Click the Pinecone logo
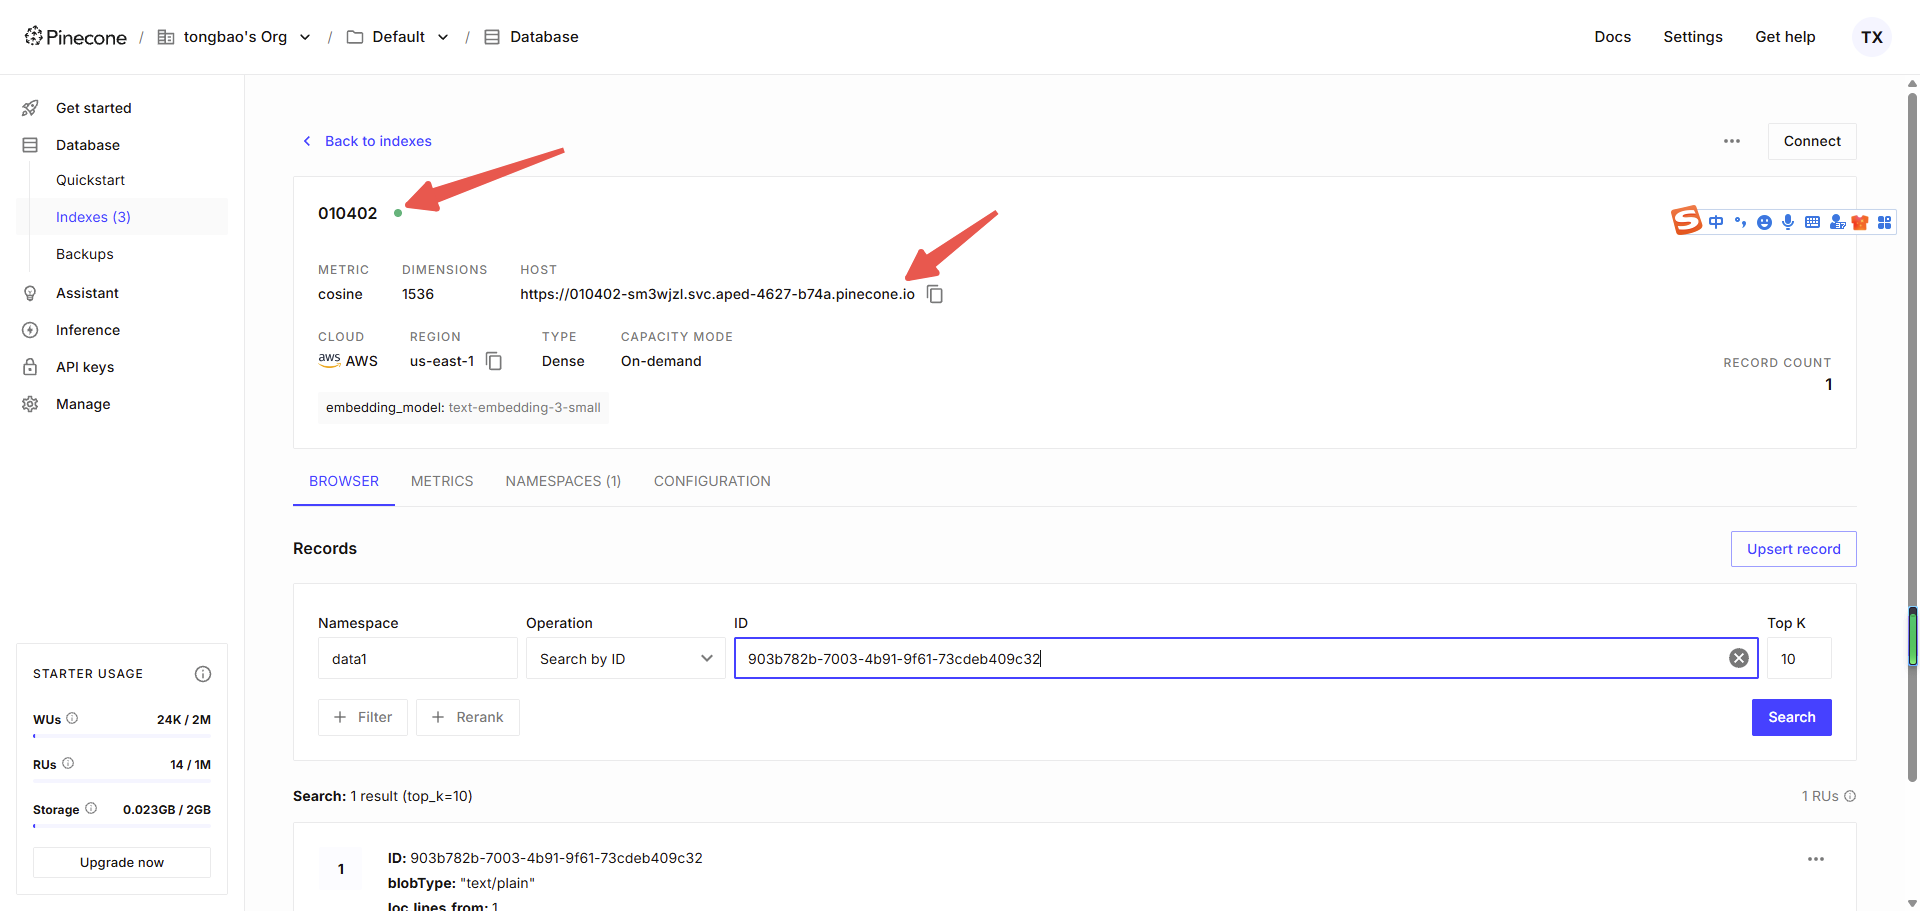The width and height of the screenshot is (1920, 911). 76,37
